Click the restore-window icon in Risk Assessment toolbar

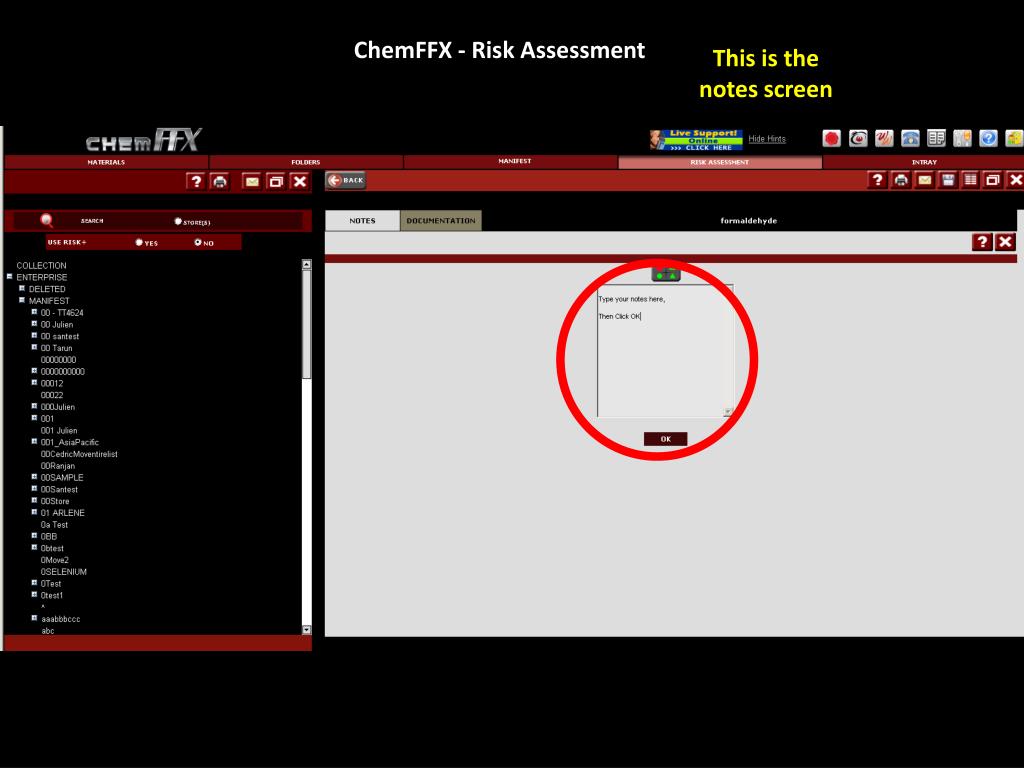993,180
